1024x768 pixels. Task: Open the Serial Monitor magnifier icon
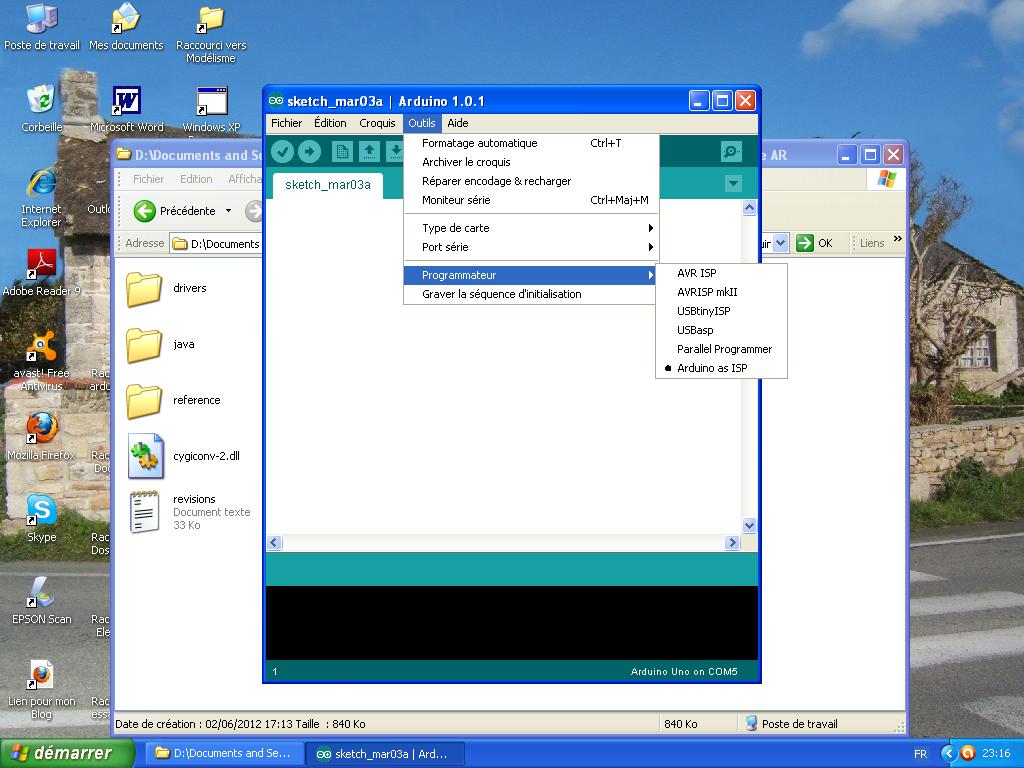click(731, 151)
